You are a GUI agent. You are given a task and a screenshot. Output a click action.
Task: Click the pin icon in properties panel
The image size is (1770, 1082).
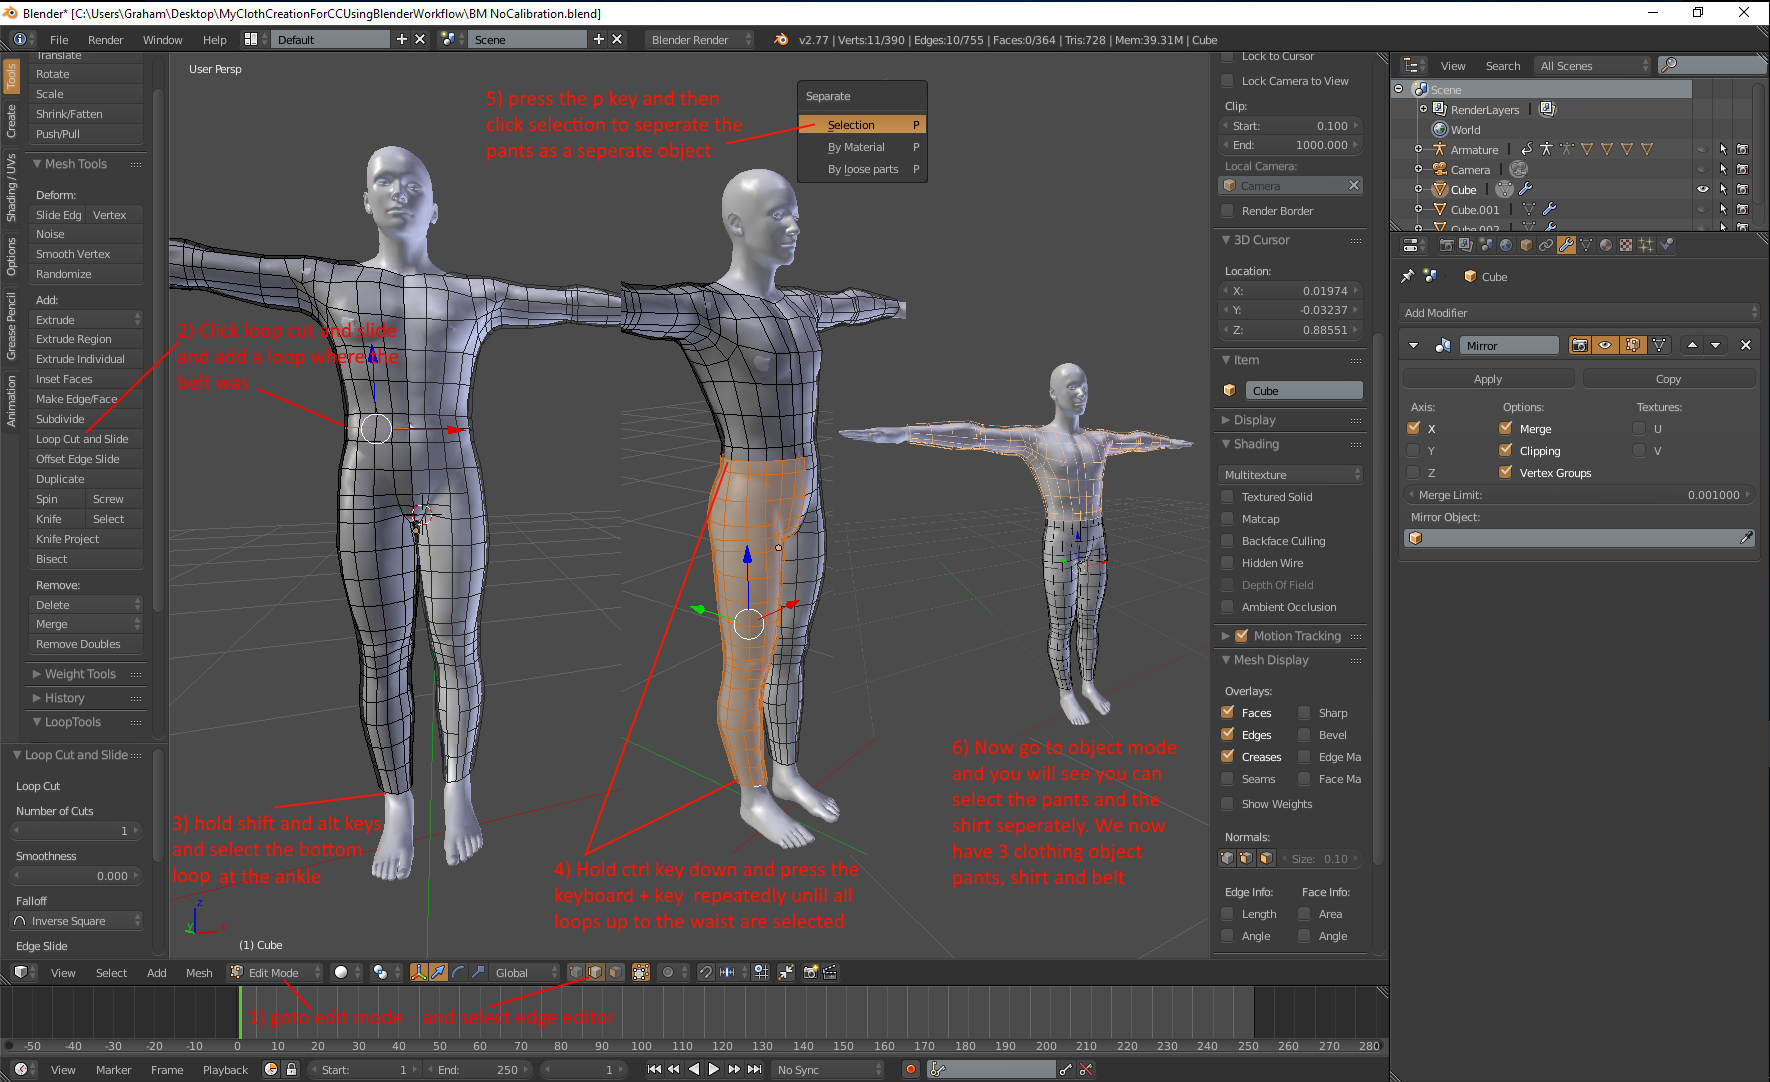tap(1408, 276)
